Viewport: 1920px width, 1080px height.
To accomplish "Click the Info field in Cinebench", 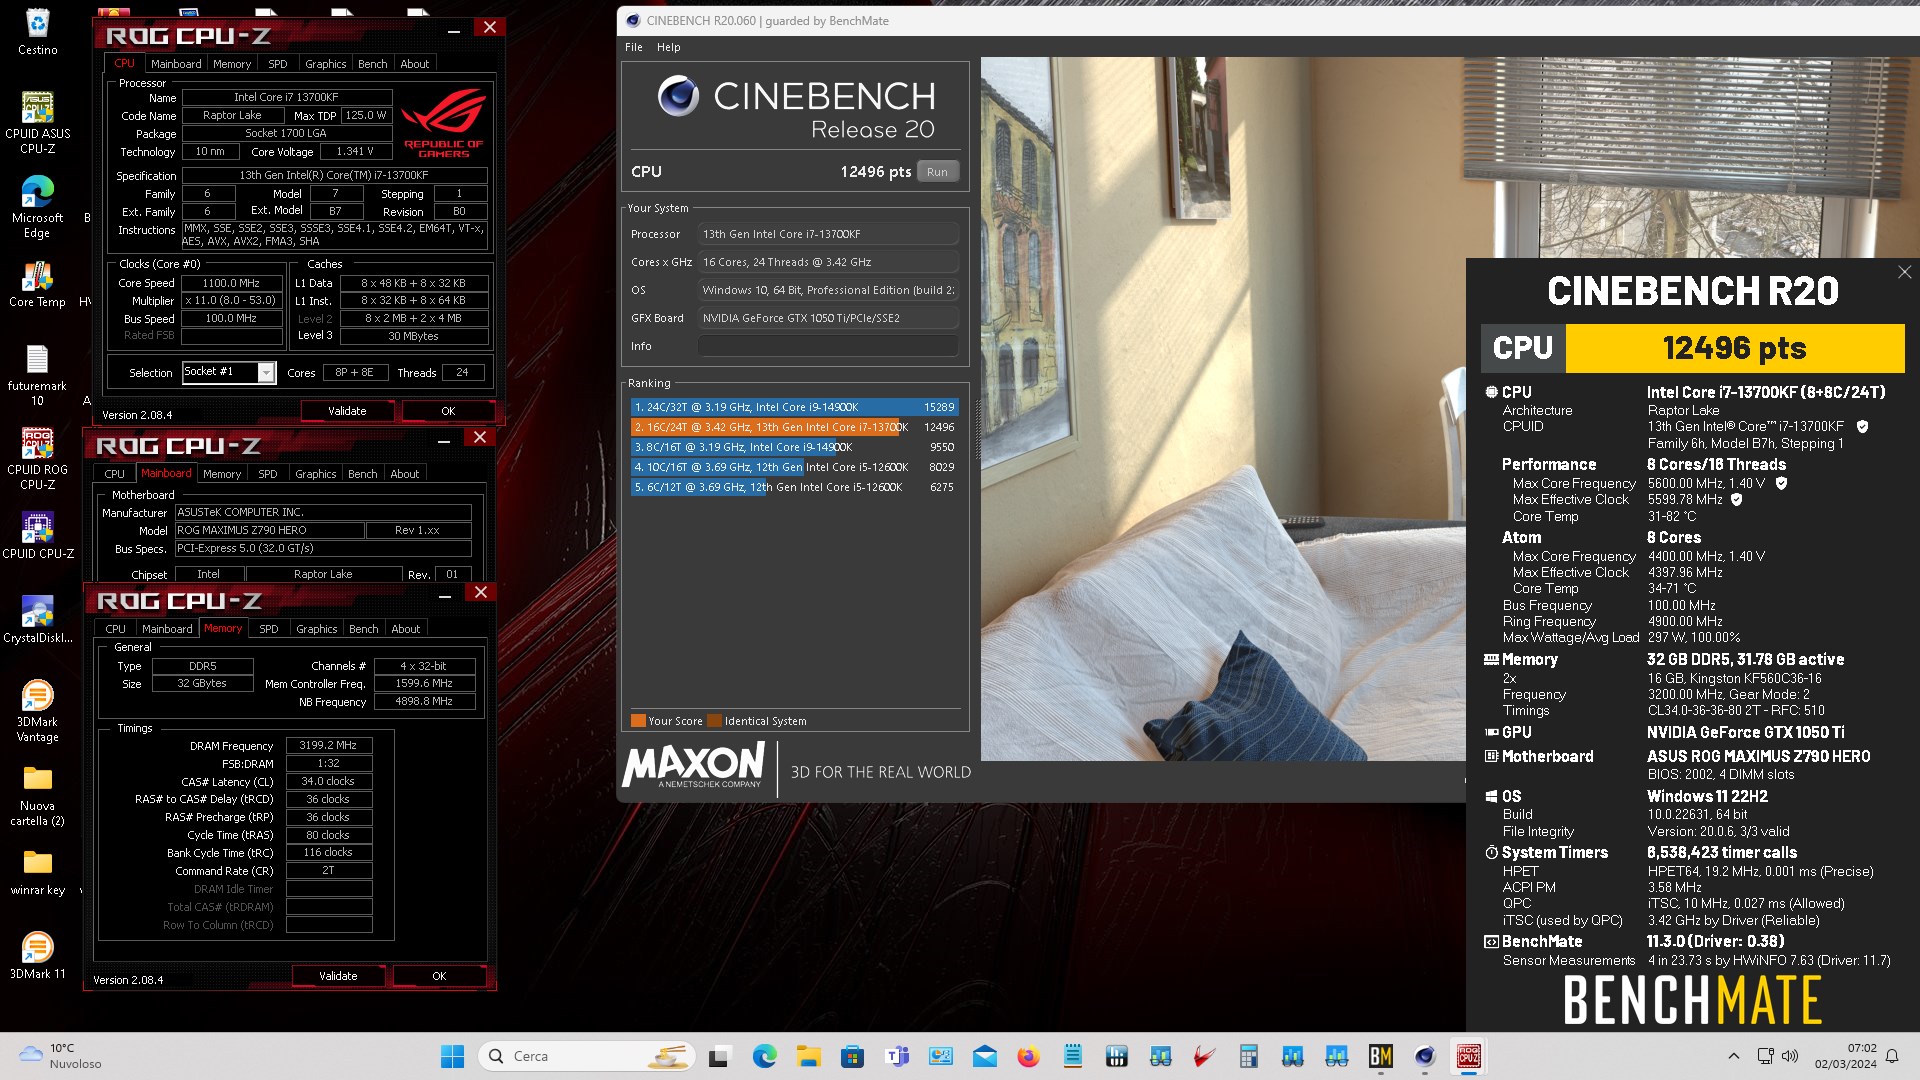I will 828,346.
